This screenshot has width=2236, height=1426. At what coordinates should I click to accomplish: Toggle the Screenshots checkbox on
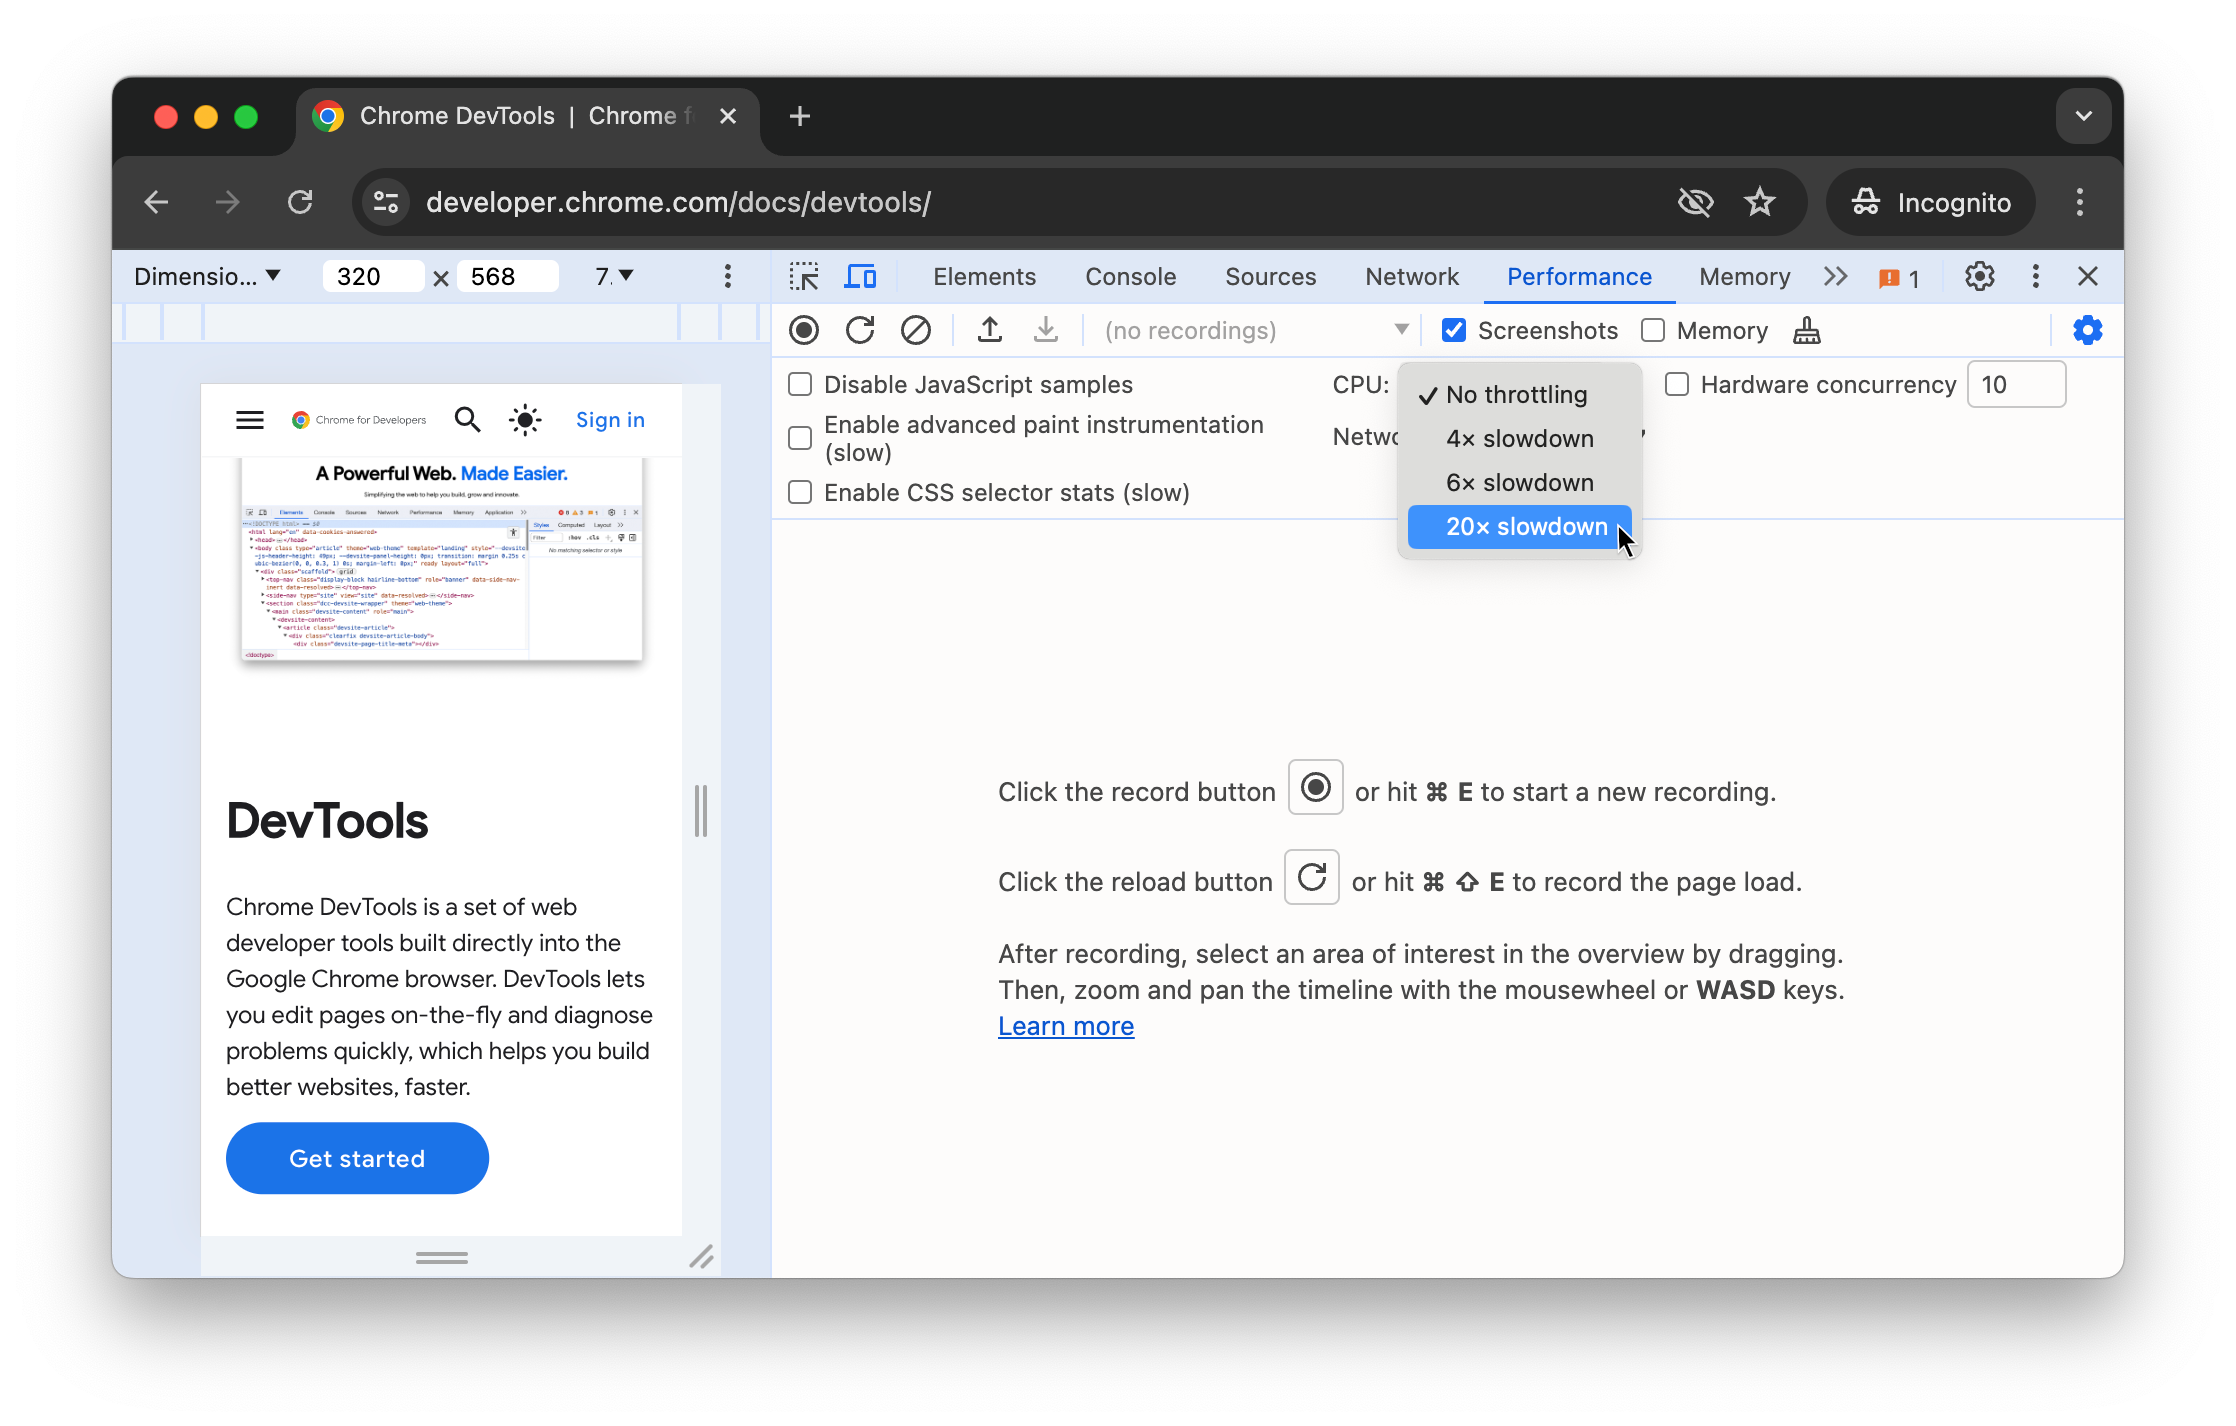[x=1454, y=331]
